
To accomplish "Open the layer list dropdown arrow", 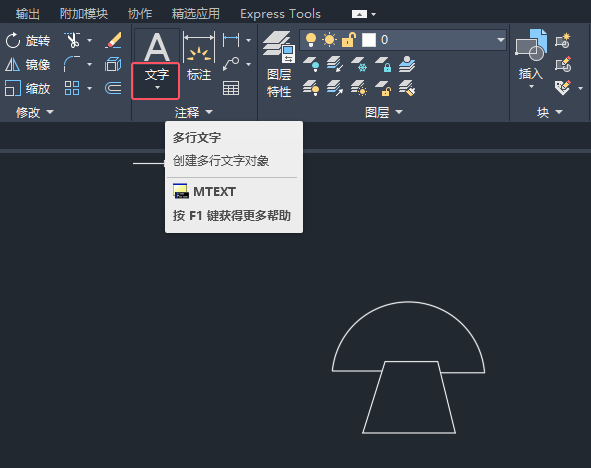I will (x=501, y=40).
